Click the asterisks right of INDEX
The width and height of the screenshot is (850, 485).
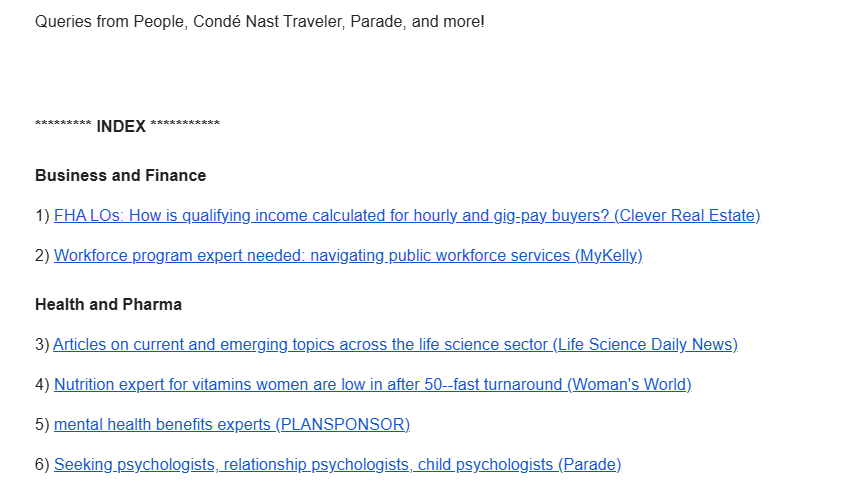(185, 124)
